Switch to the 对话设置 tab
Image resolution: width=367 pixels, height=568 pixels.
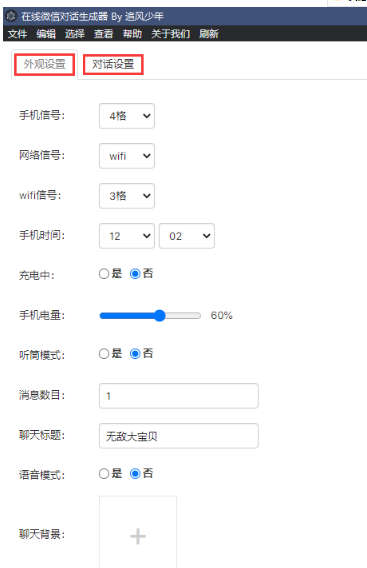(x=113, y=64)
